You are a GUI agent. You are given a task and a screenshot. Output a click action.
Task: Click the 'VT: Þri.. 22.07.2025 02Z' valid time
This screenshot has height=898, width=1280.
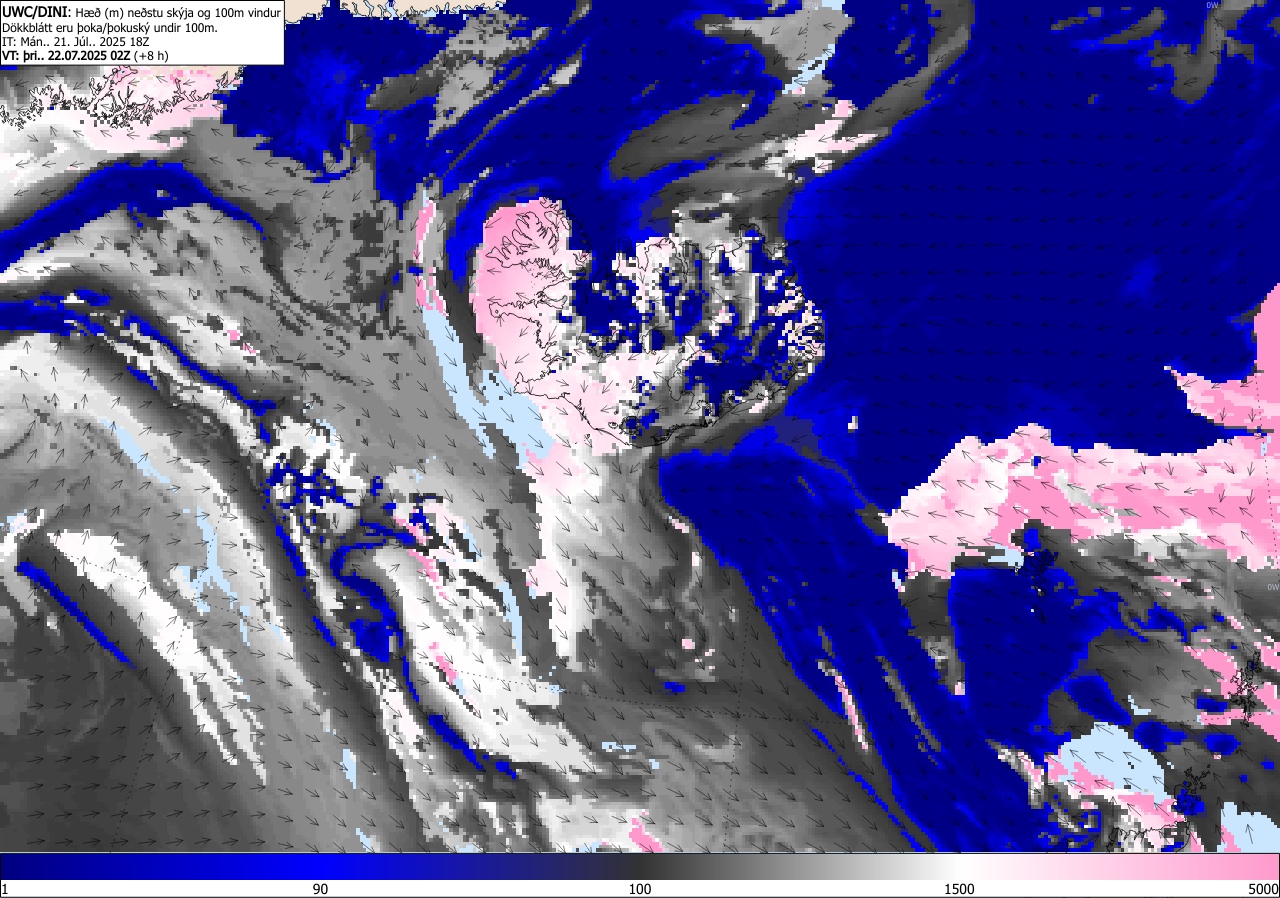(66, 56)
